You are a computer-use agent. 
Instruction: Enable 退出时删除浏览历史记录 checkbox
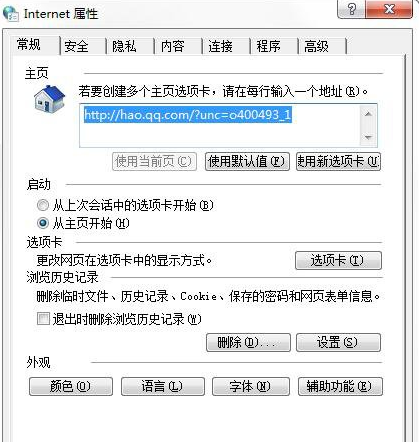coord(43,319)
